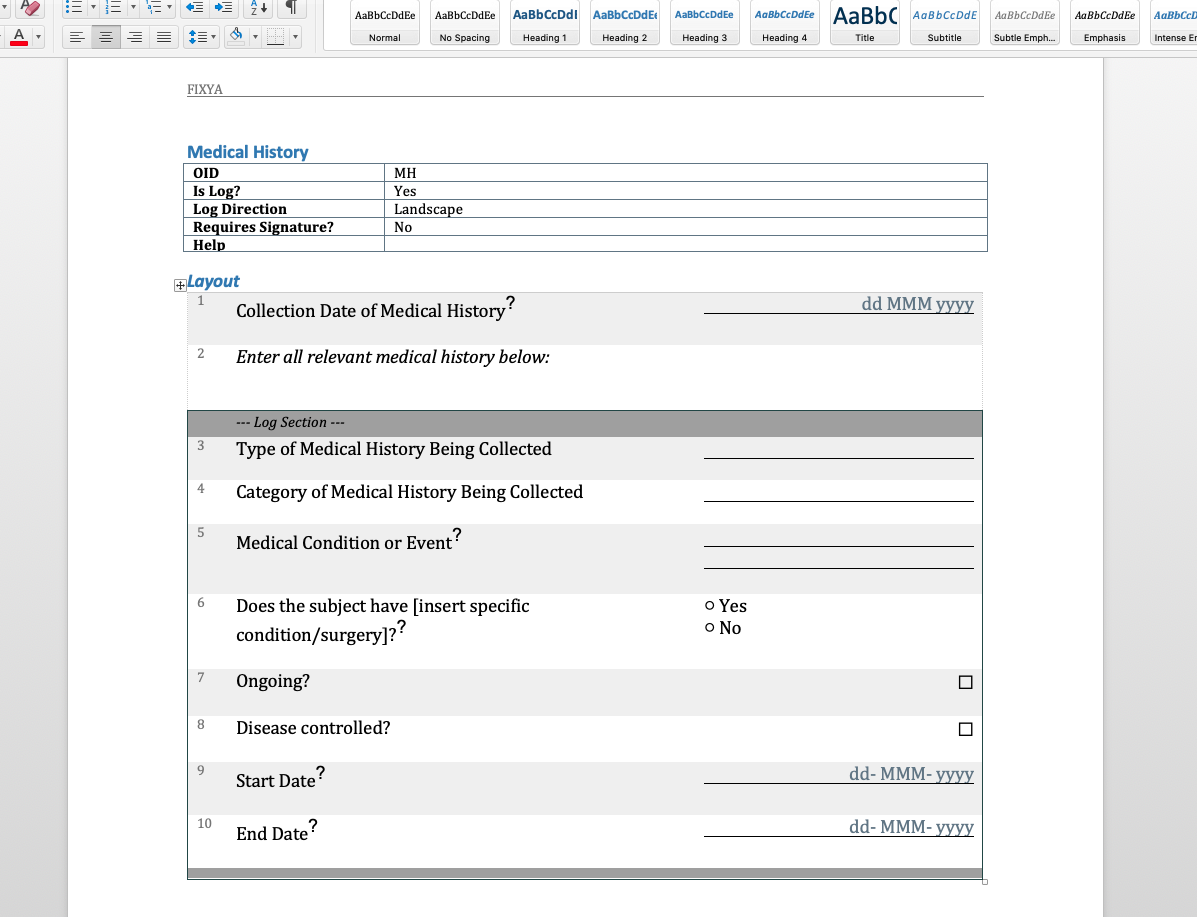Tick the Disease controlled? checkbox

click(966, 729)
